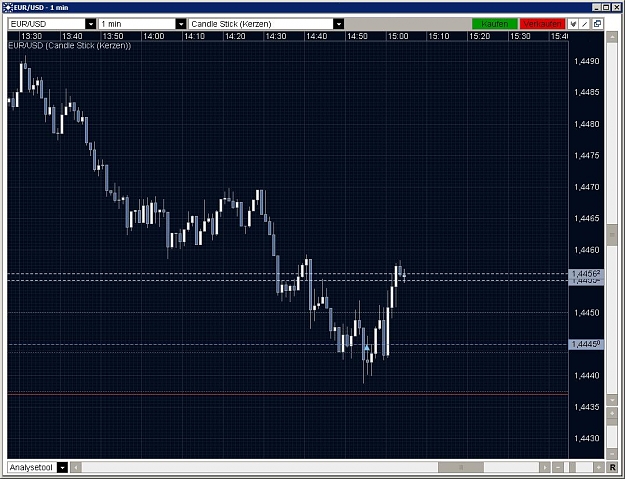625x479 pixels.
Task: Click the vertical scrollbar up arrow
Action: pos(612,37)
